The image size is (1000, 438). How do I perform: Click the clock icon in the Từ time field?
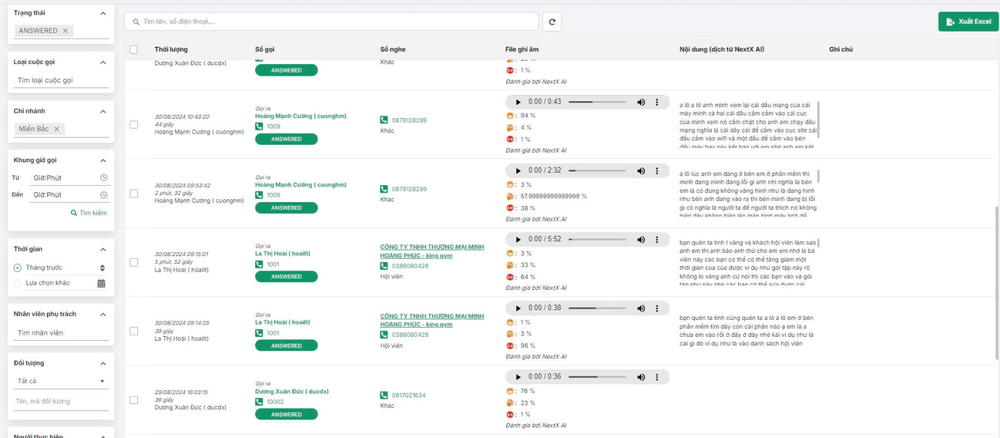pyautogui.click(x=103, y=177)
